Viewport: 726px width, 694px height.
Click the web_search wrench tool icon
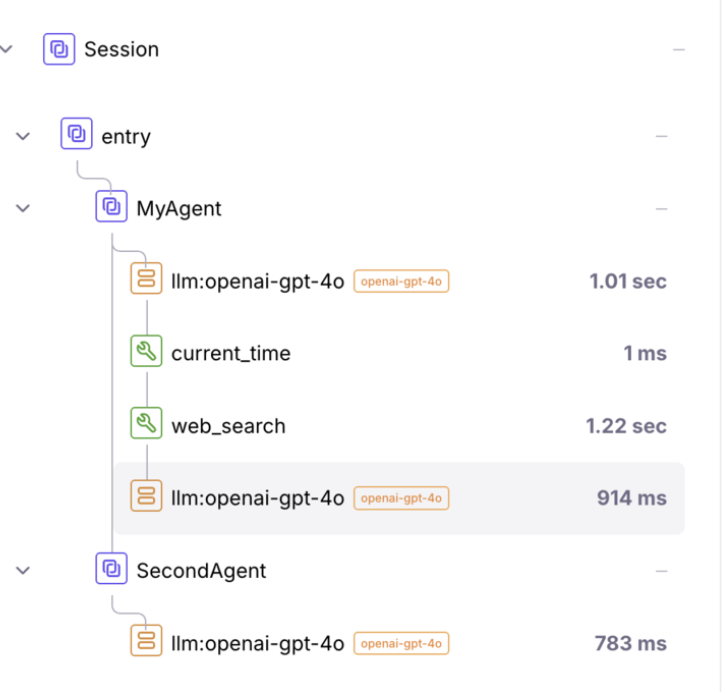tap(146, 425)
